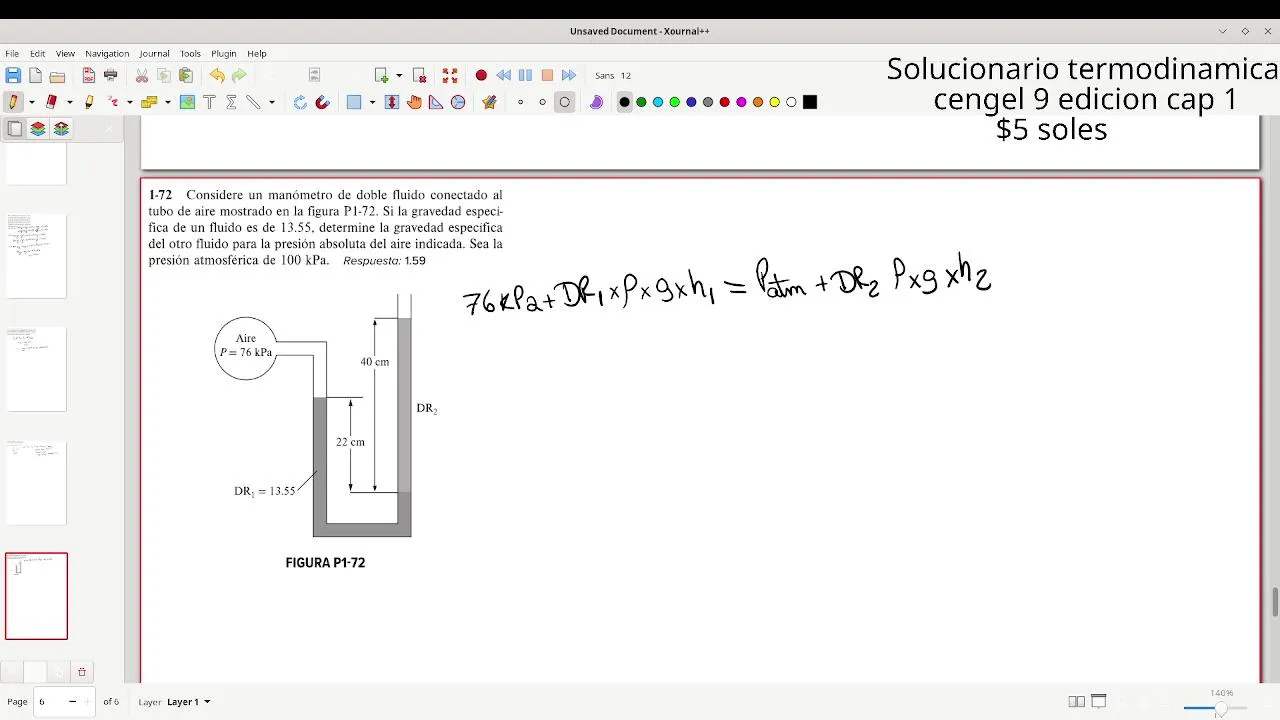
Task: Select the rectangle selection tool
Action: [354, 102]
